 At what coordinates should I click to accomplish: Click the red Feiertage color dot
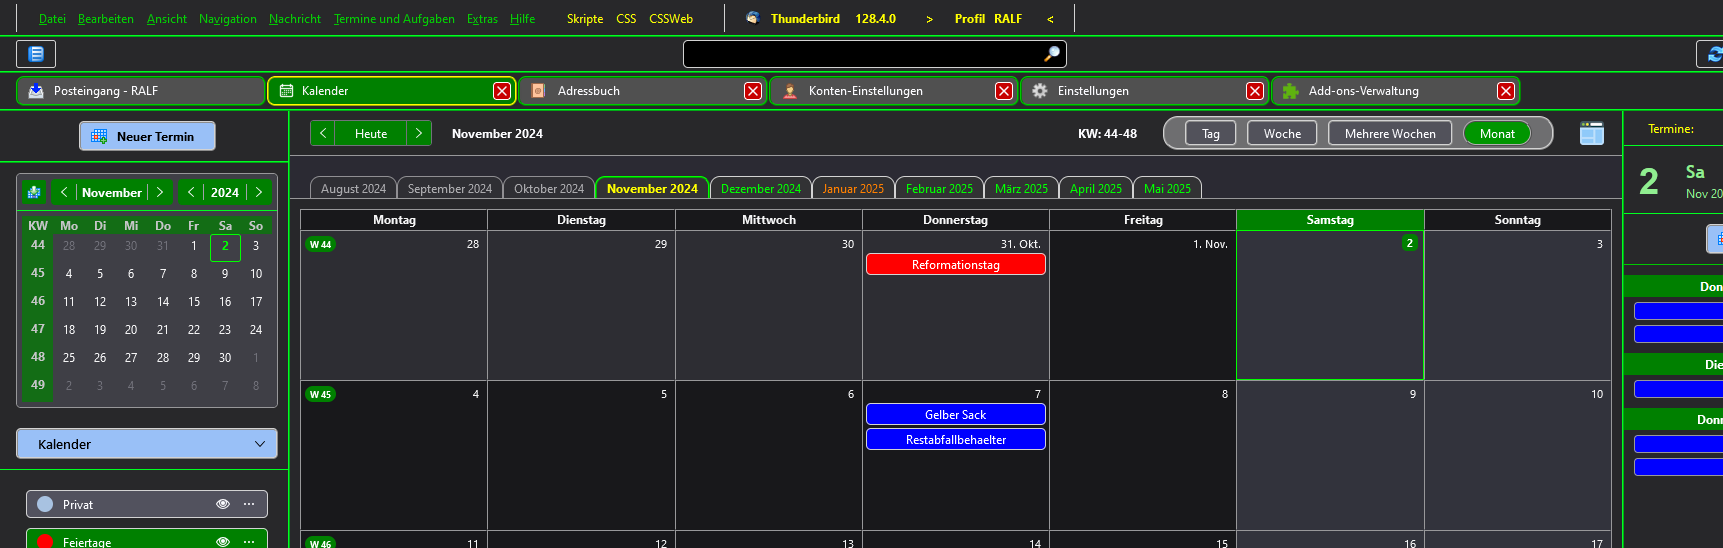45,541
